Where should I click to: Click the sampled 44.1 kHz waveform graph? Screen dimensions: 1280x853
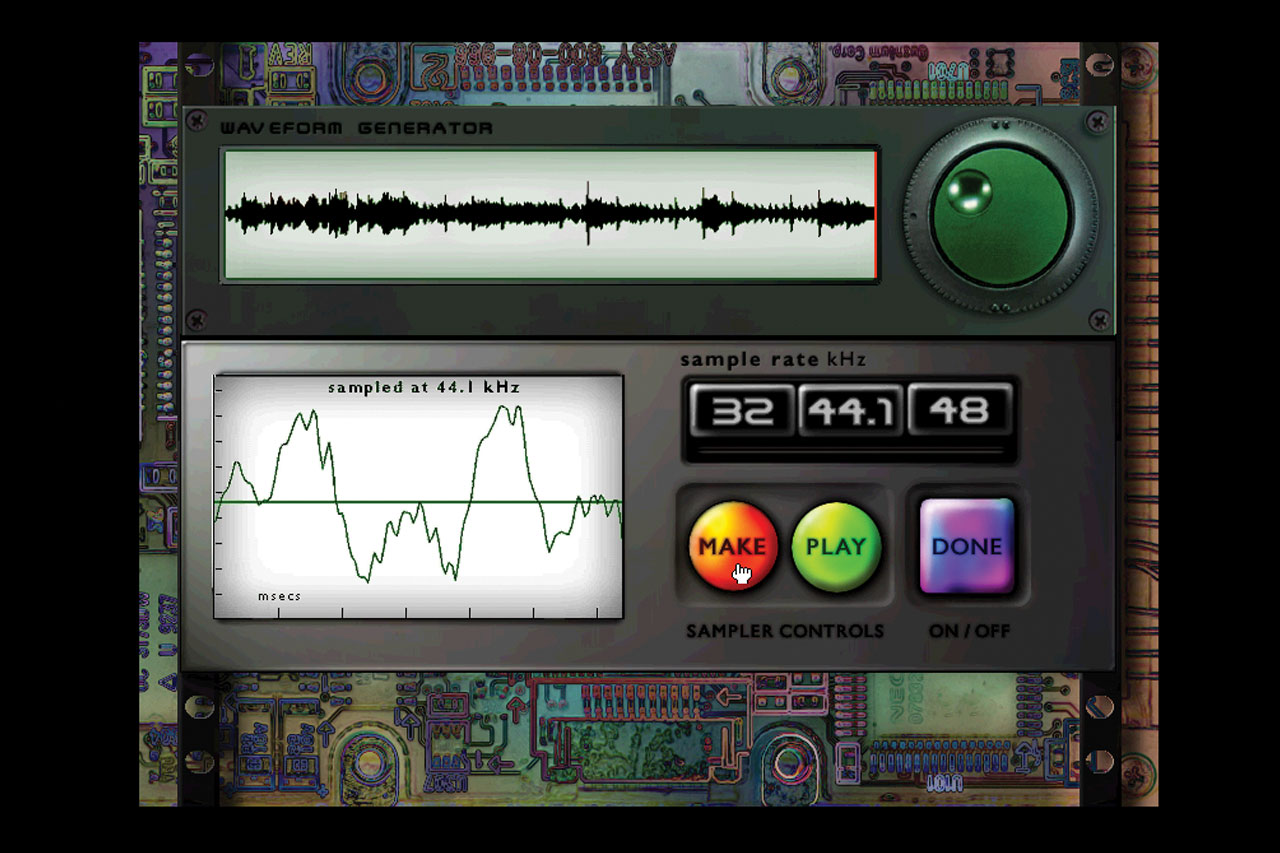coord(418,497)
